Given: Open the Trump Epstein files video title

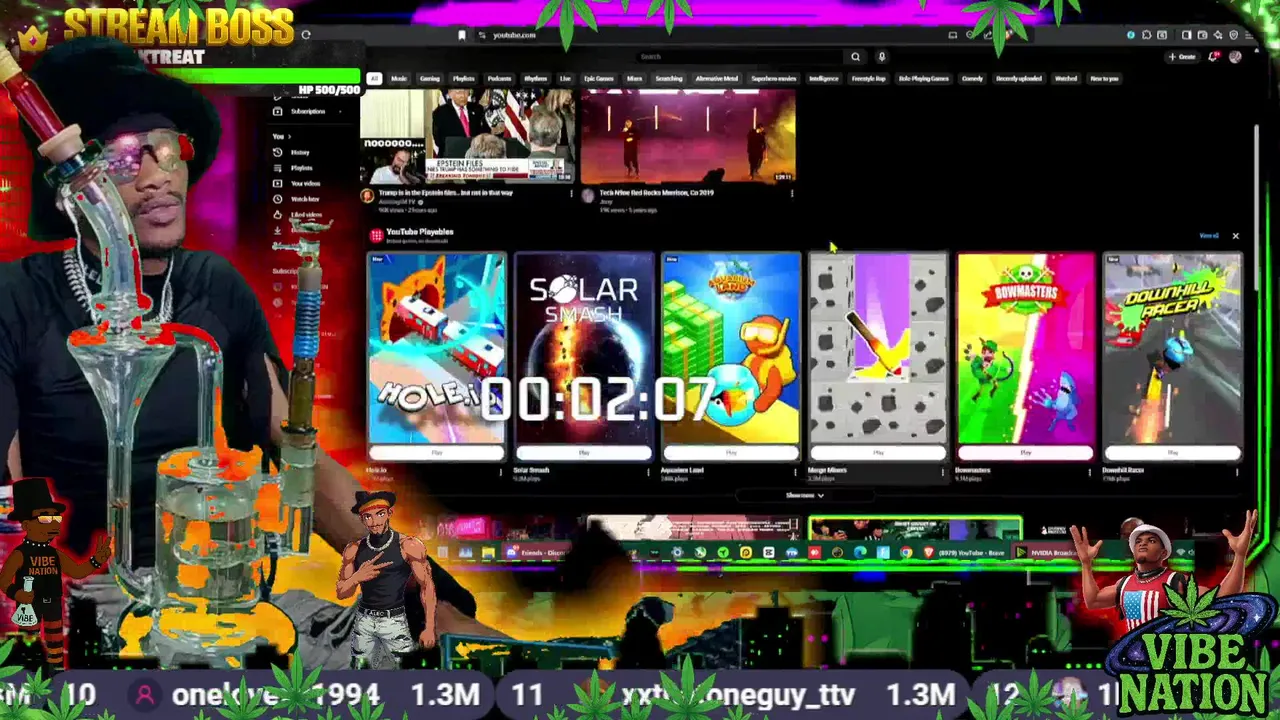Looking at the screenshot, I should point(445,193).
